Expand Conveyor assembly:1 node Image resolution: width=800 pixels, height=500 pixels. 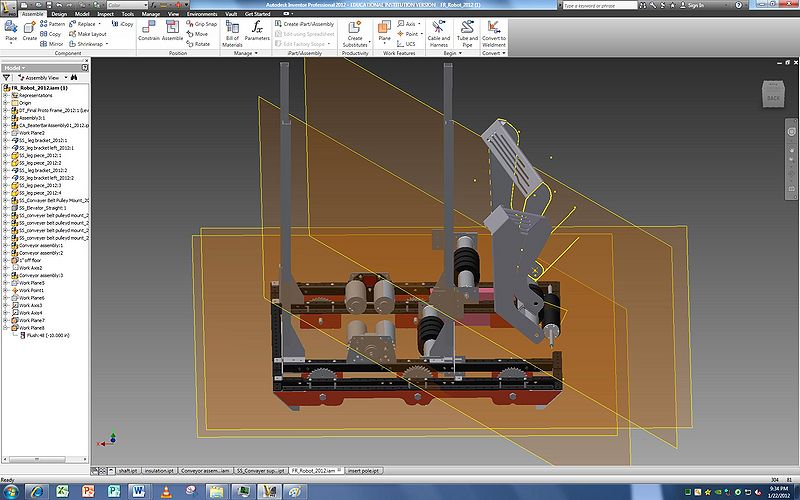(x=6, y=245)
